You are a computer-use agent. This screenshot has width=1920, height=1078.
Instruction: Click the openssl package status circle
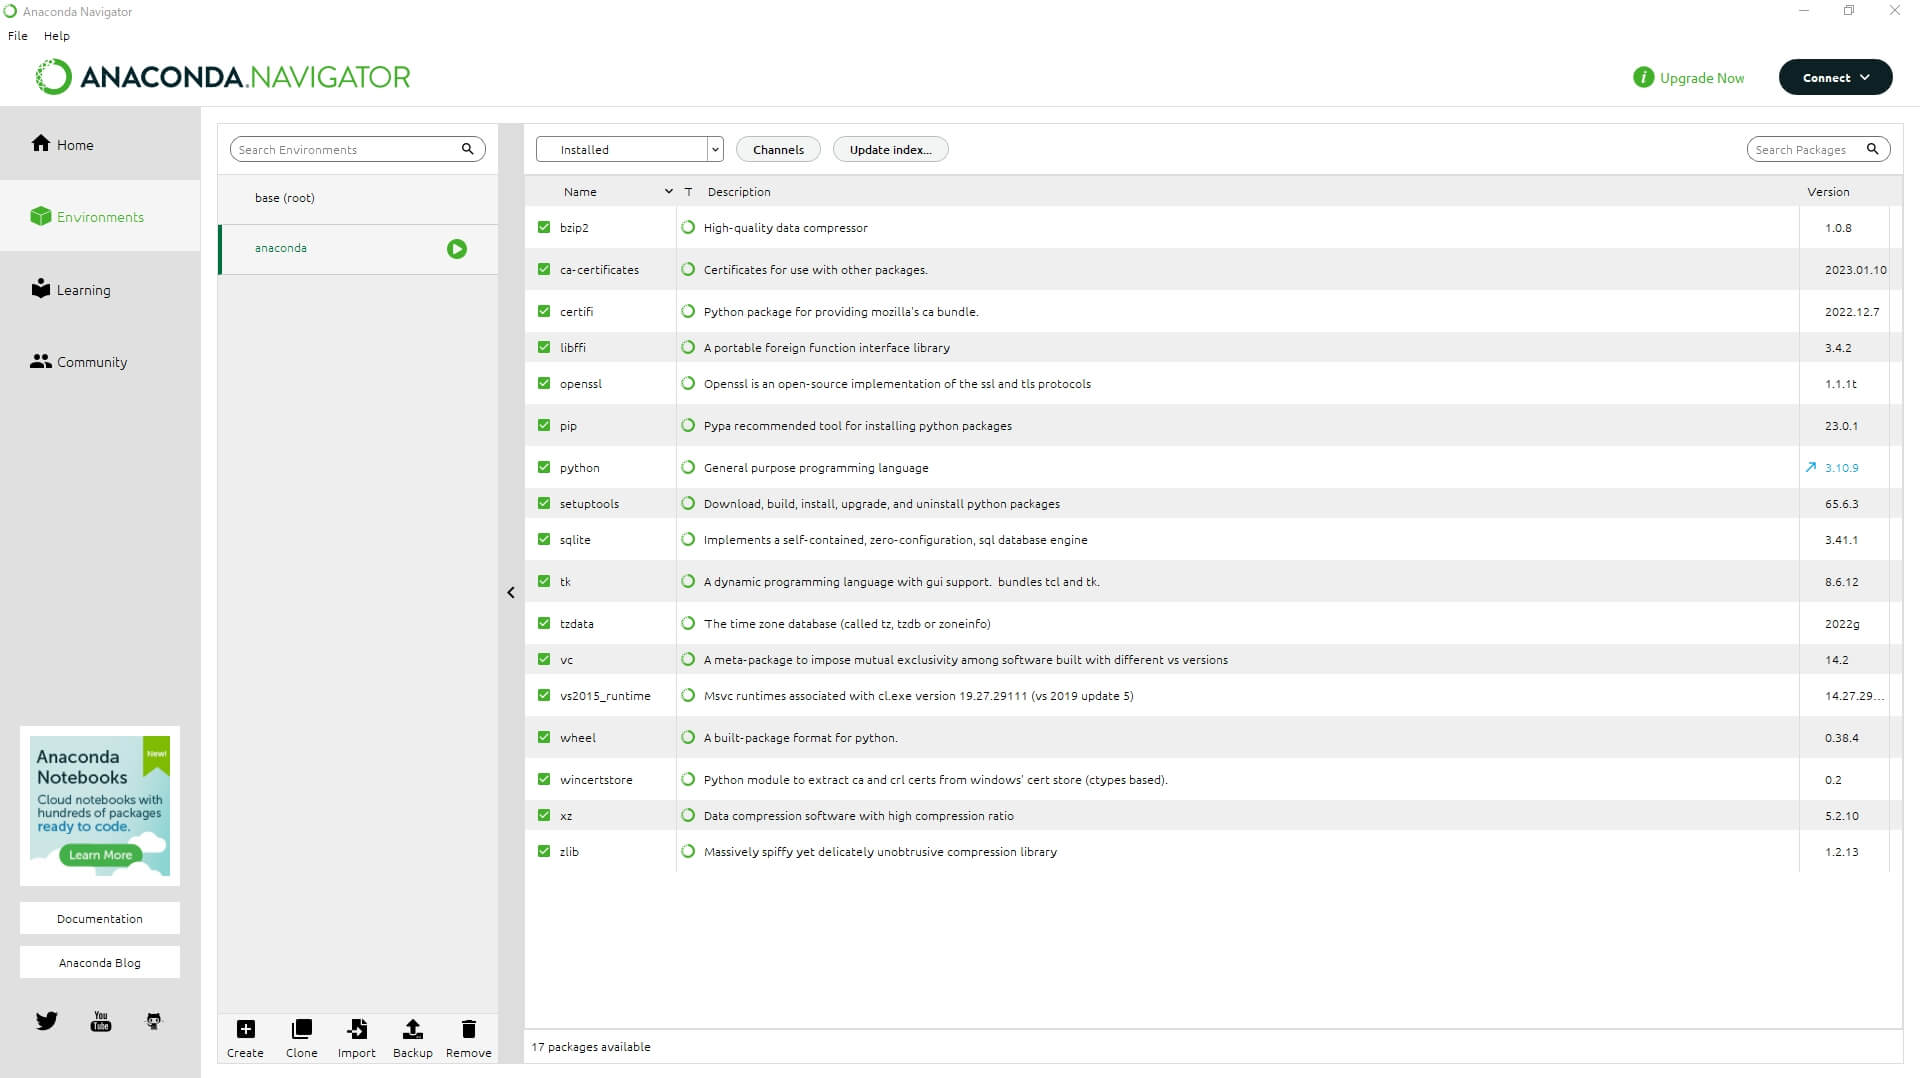[688, 383]
